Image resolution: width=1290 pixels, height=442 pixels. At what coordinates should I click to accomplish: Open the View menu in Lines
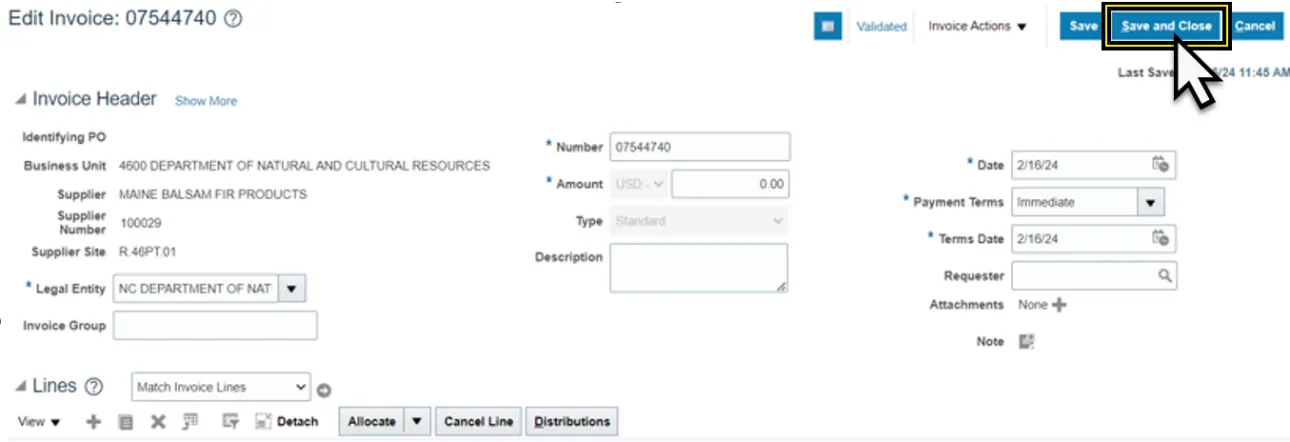point(39,422)
